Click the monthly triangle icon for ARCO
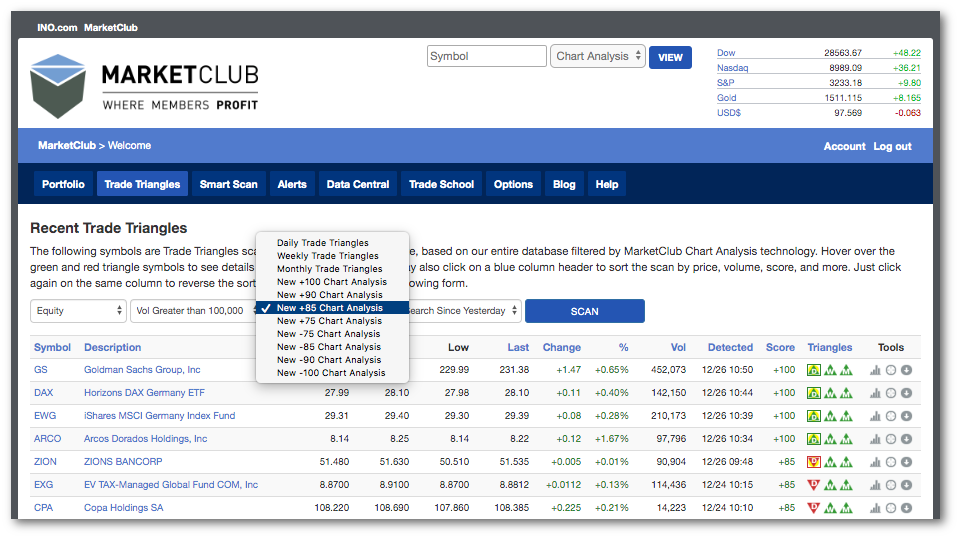This screenshot has height=538, width=959. (x=846, y=439)
